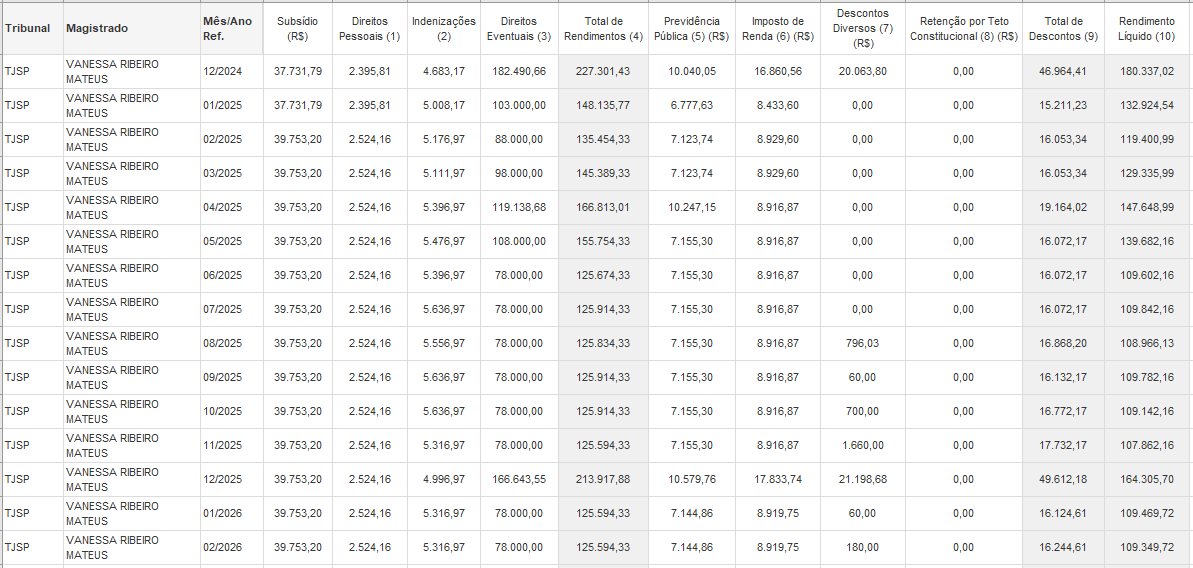The width and height of the screenshot is (1193, 568).
Task: Select the 17.833,74 imposto de renda cell
Action: tap(778, 479)
